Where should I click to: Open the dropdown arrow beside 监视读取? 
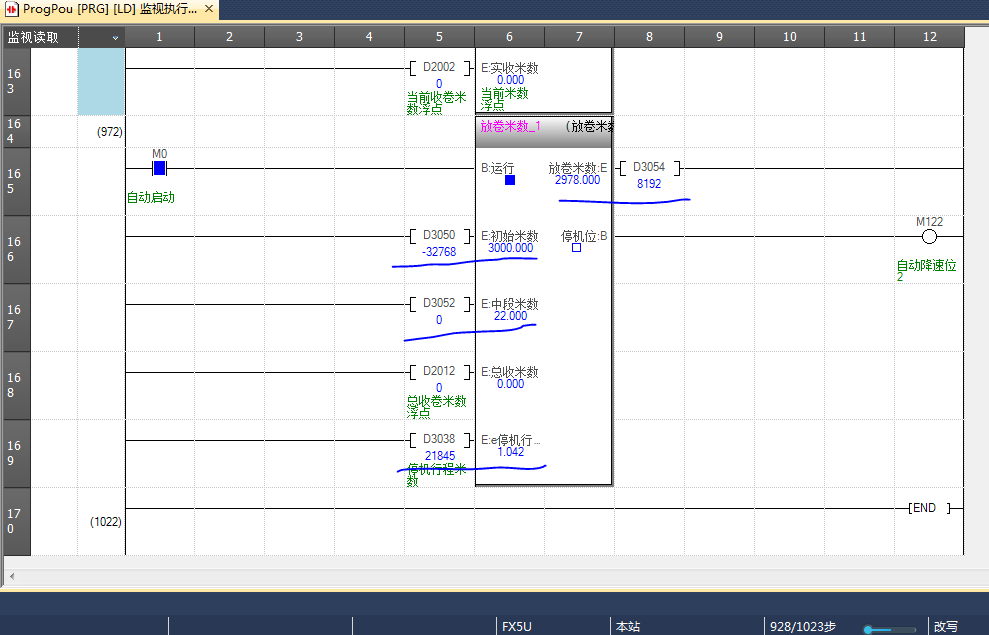click(115, 37)
